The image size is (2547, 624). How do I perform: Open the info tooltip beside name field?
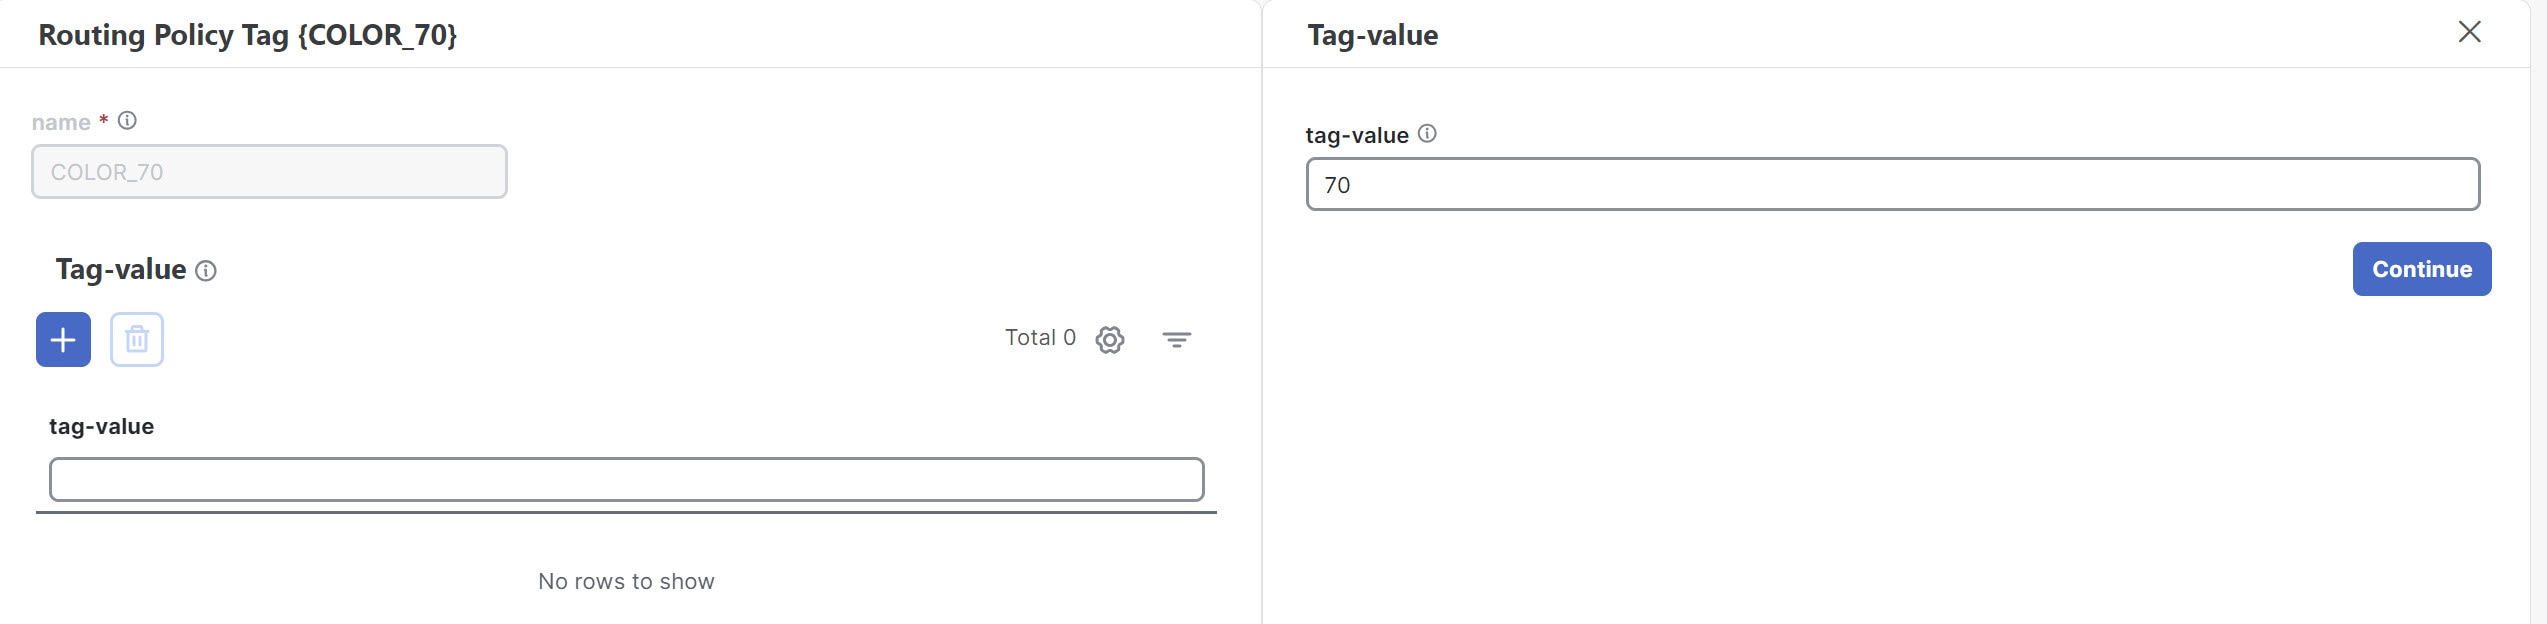(x=126, y=119)
